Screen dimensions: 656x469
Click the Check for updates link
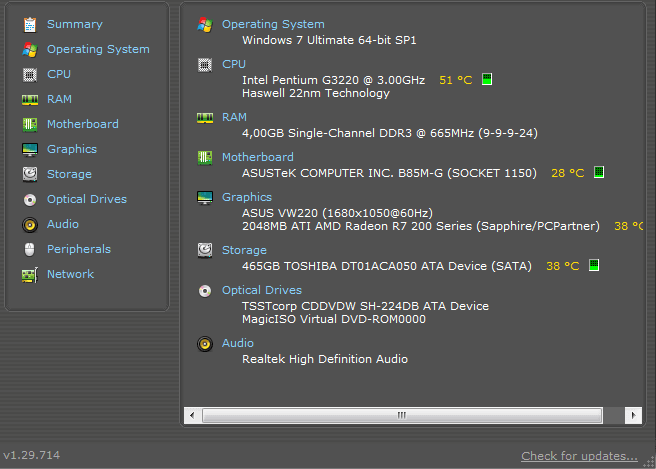pos(579,456)
